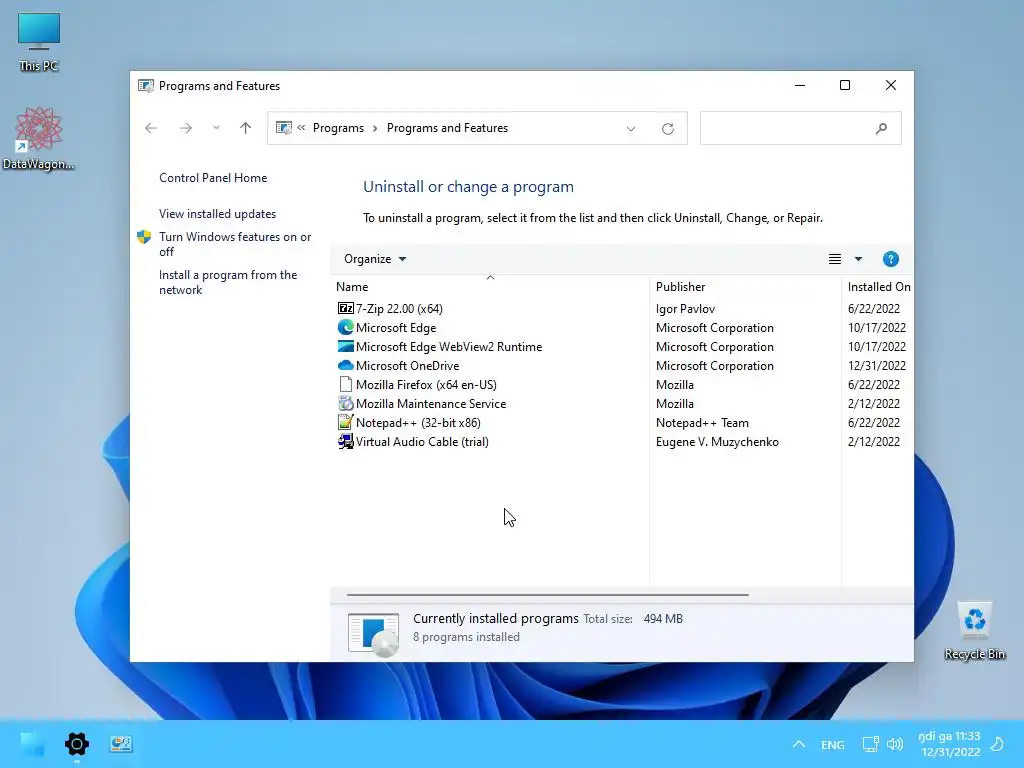Open the Start menu on taskbar
Screen dimensions: 1024x768
point(31,744)
